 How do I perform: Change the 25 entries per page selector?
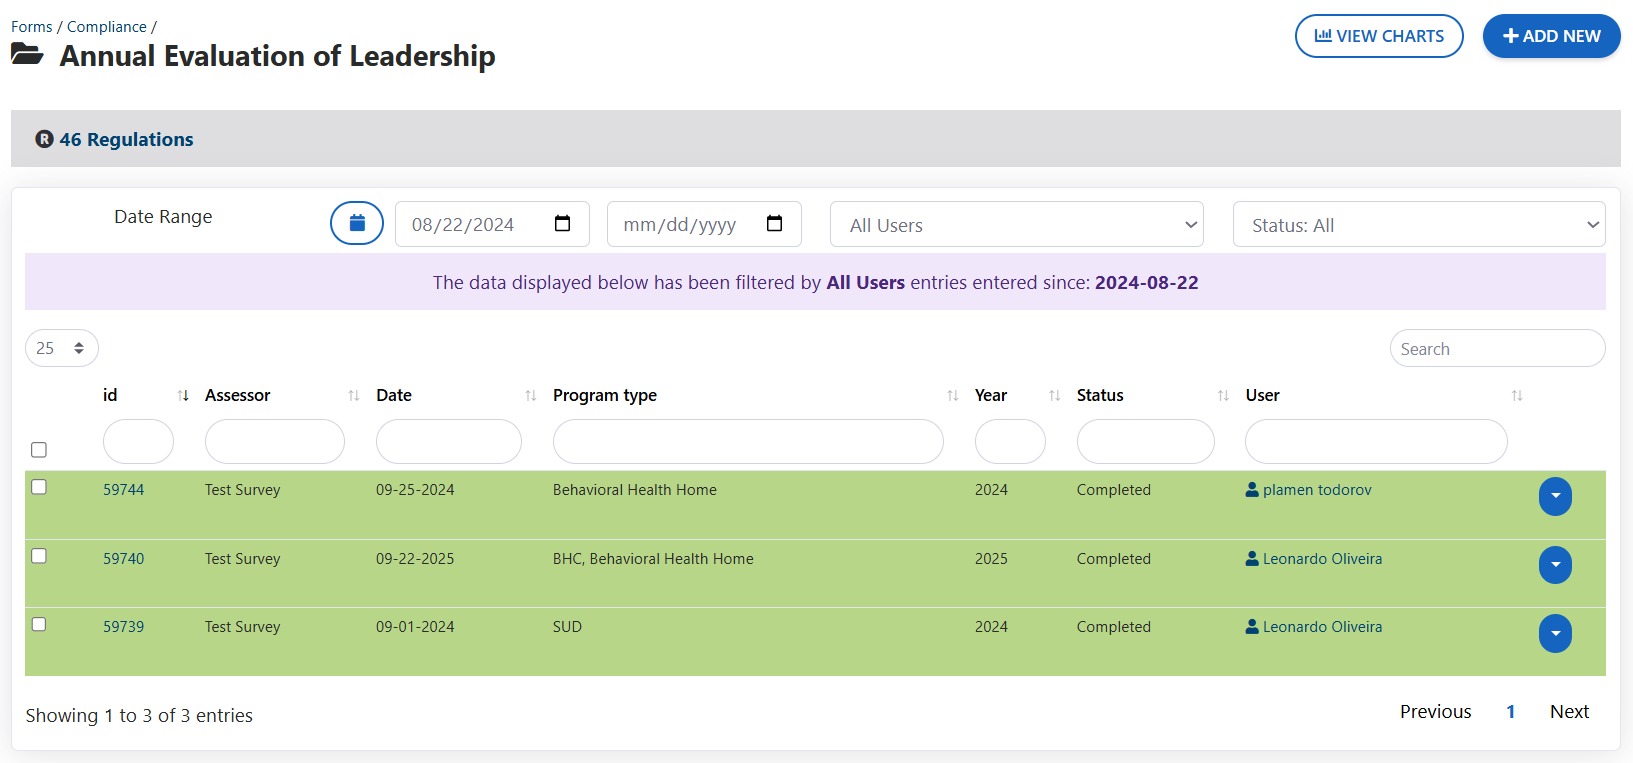[61, 348]
